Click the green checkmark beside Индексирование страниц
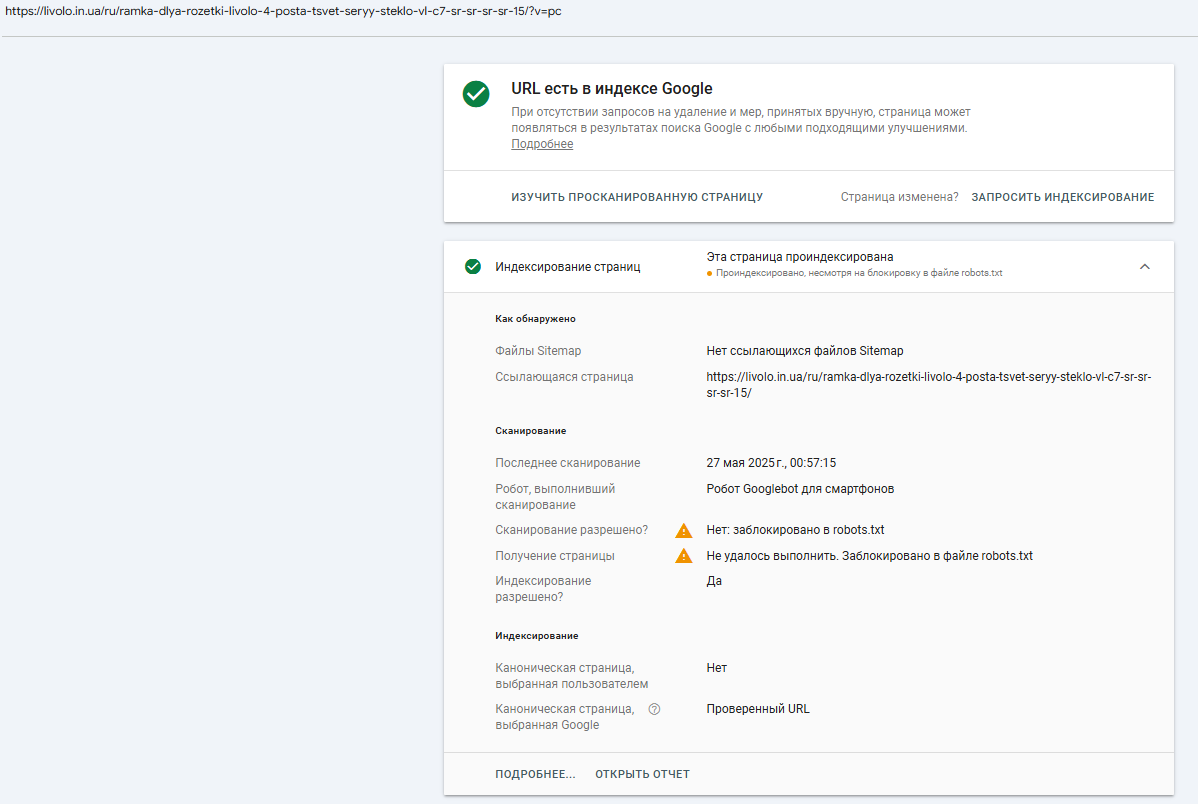The width and height of the screenshot is (1198, 804). [473, 267]
